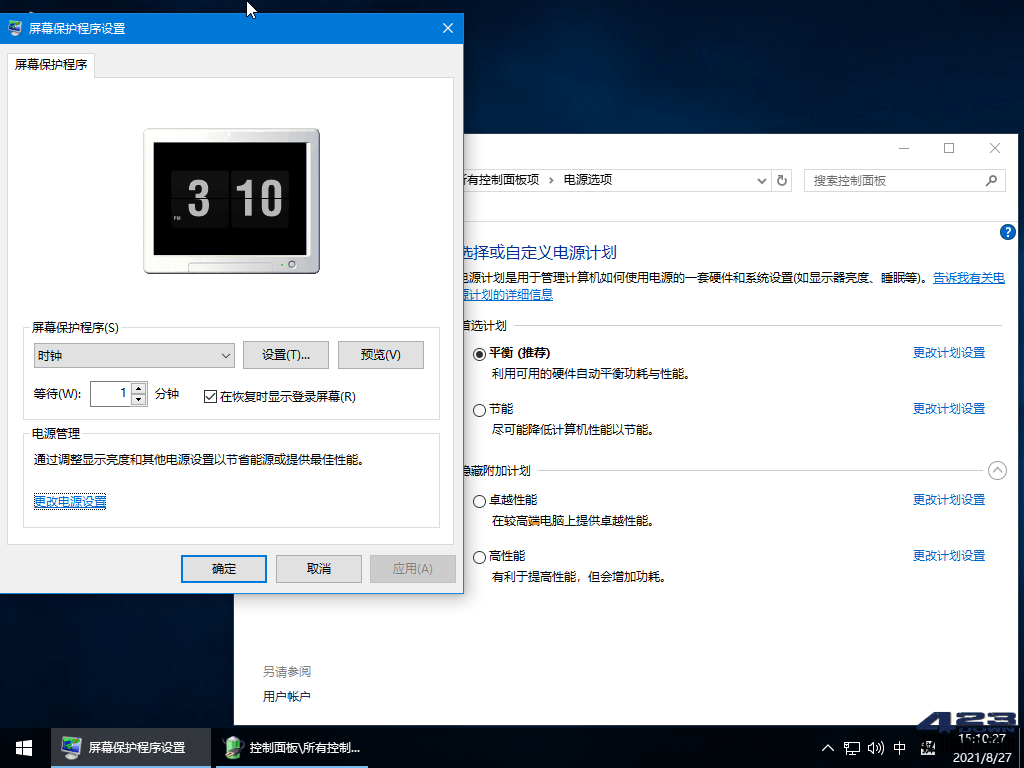Switch to the 屏幕保护程序 tab
The height and width of the screenshot is (768, 1024).
pos(49,65)
